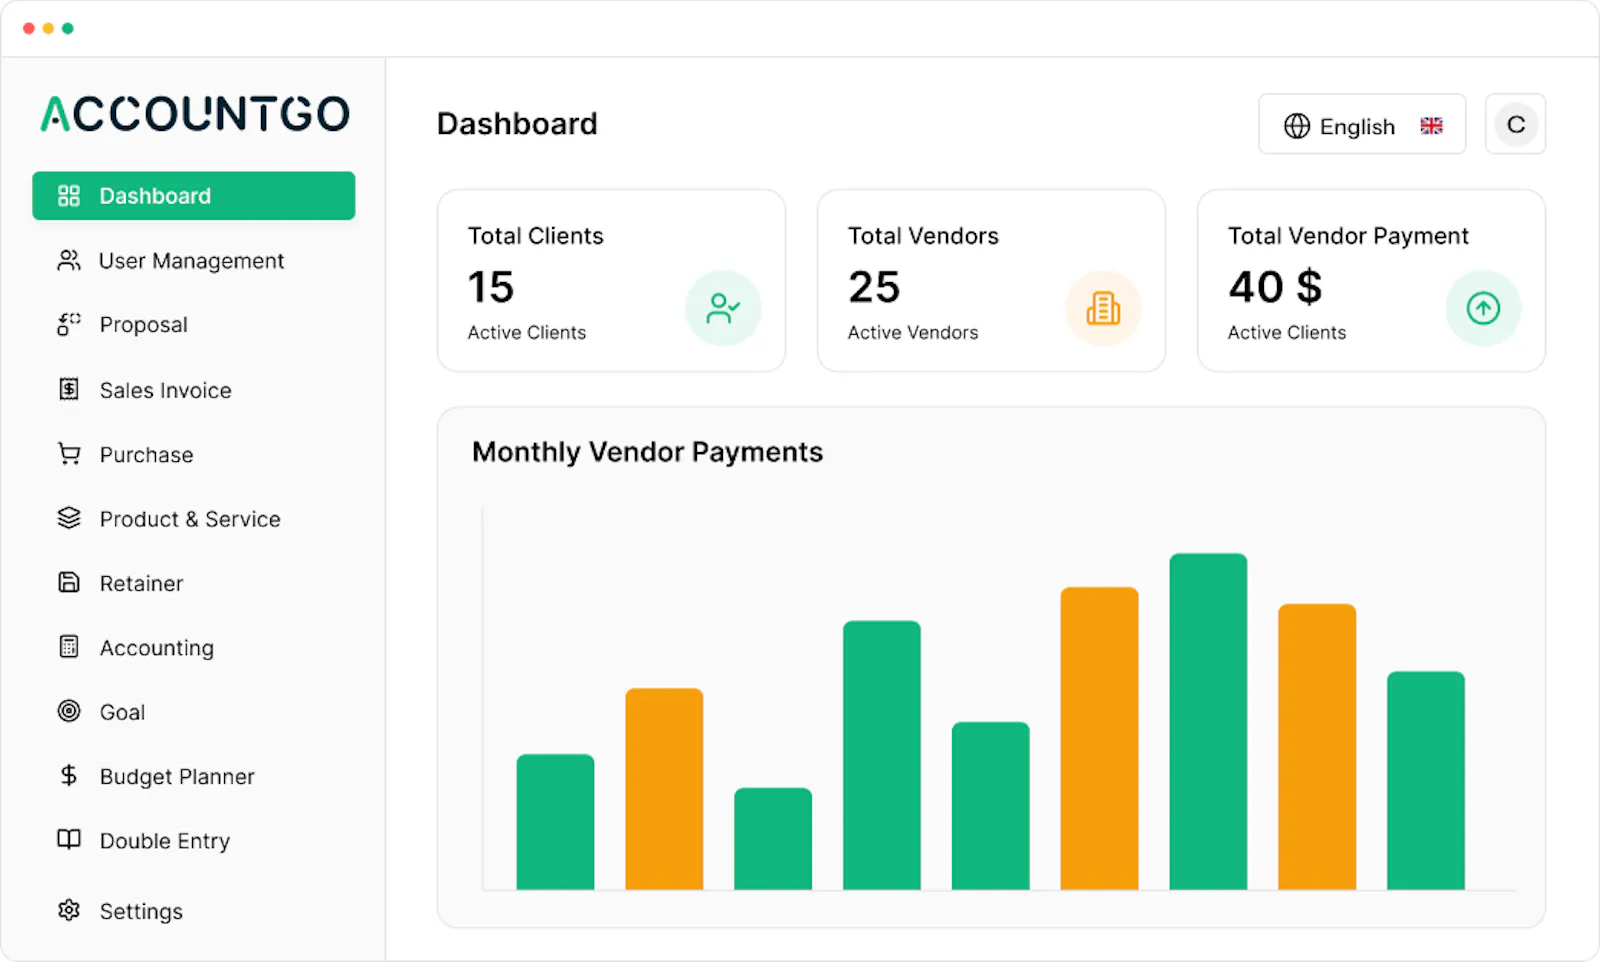Viewport: 1600px width, 962px height.
Task: Click the Dashboard page heading
Action: (x=517, y=124)
